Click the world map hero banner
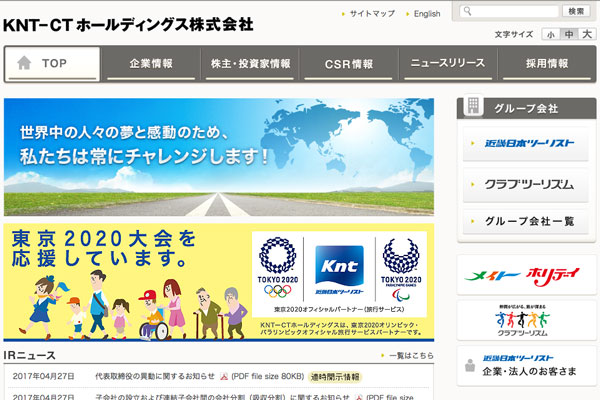 [219, 157]
